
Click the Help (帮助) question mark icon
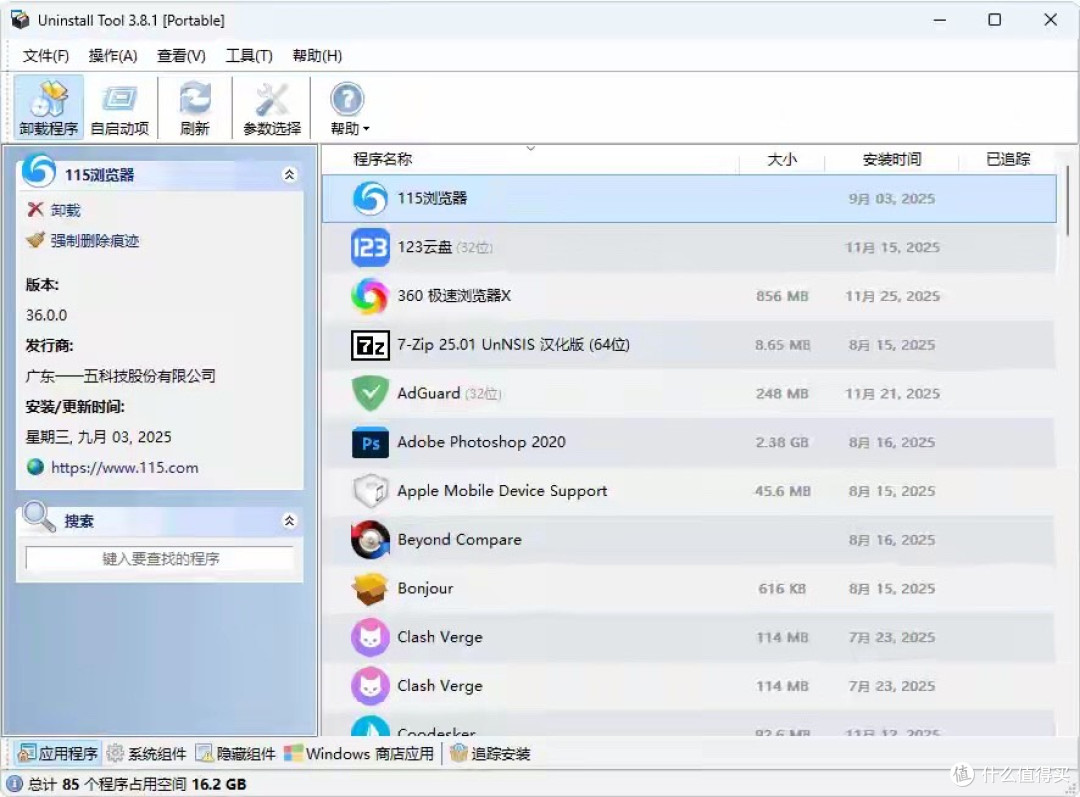(x=347, y=99)
